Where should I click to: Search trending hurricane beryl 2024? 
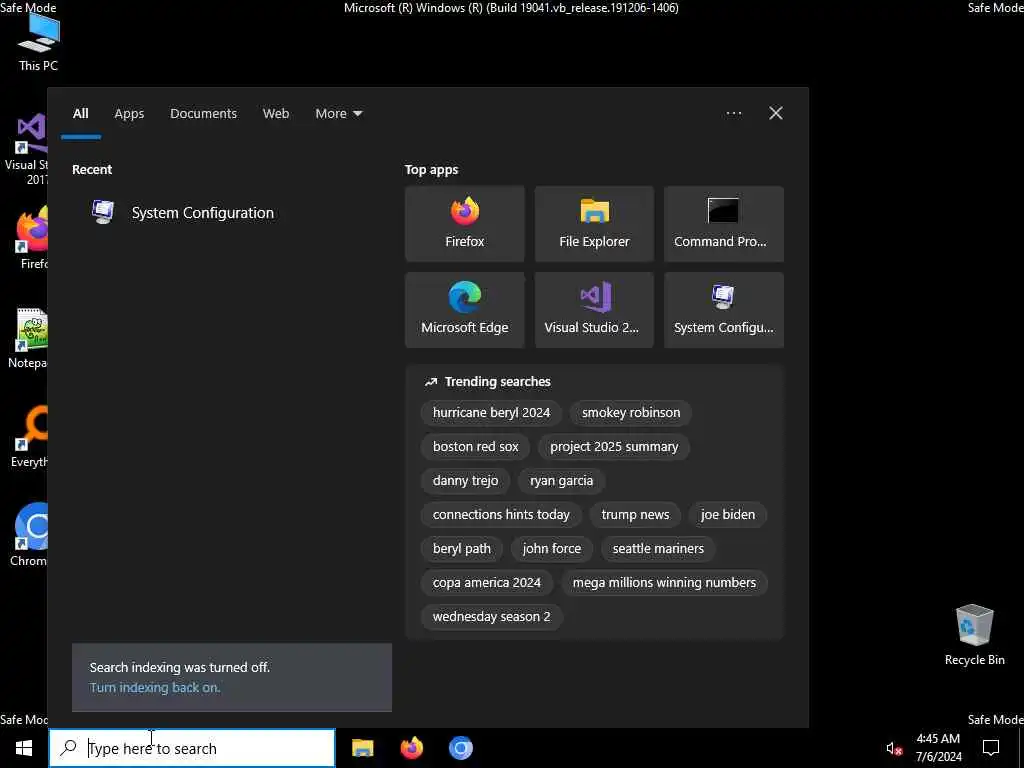(x=491, y=413)
